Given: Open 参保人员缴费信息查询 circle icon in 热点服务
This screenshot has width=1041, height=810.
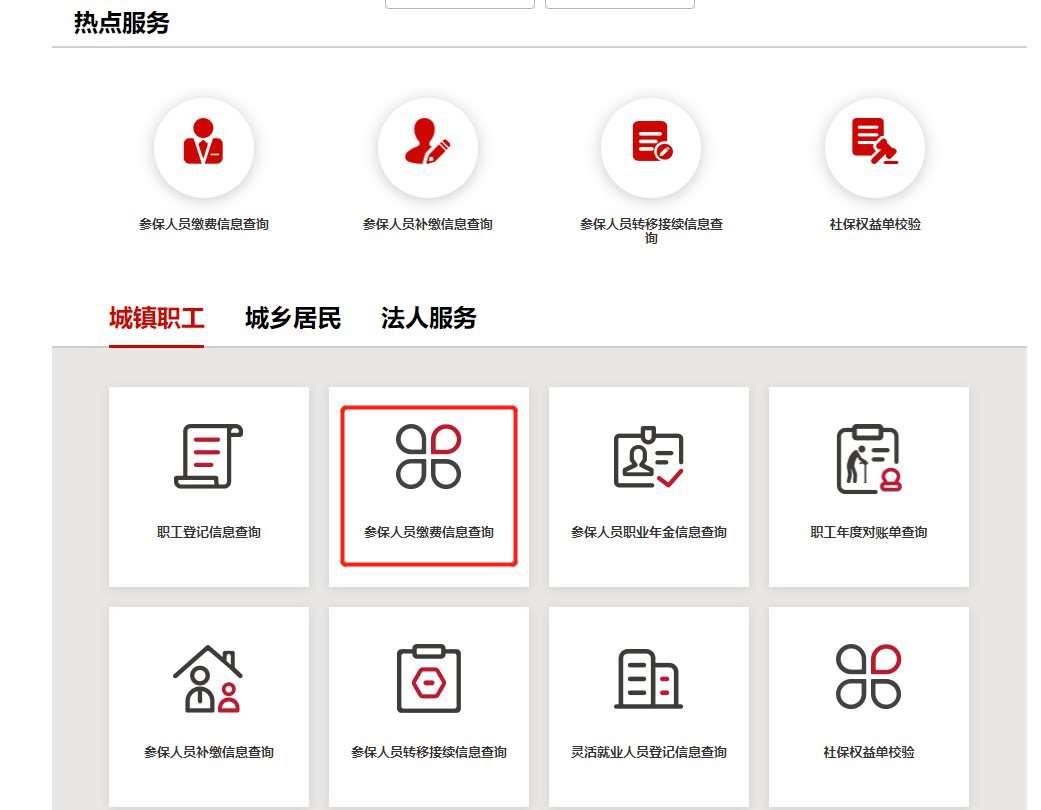Looking at the screenshot, I should click(x=204, y=148).
